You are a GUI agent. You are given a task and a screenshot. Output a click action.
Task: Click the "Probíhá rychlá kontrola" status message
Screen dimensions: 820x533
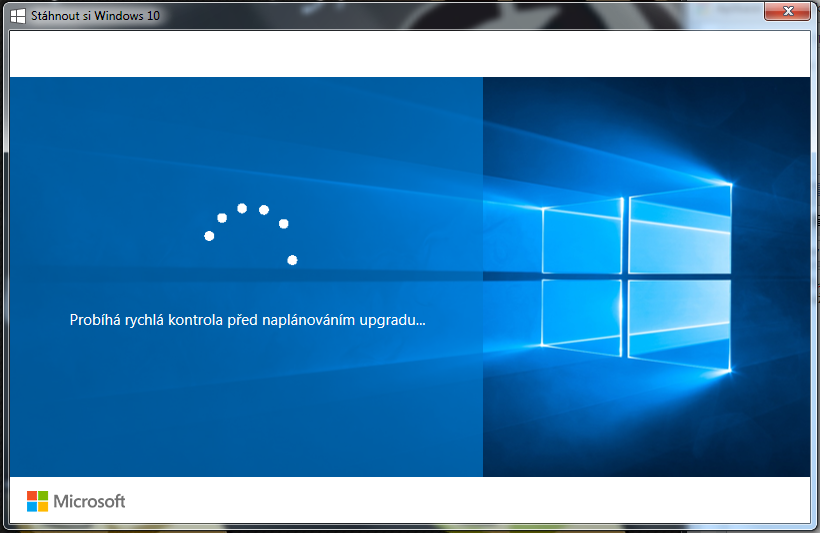[247, 321]
